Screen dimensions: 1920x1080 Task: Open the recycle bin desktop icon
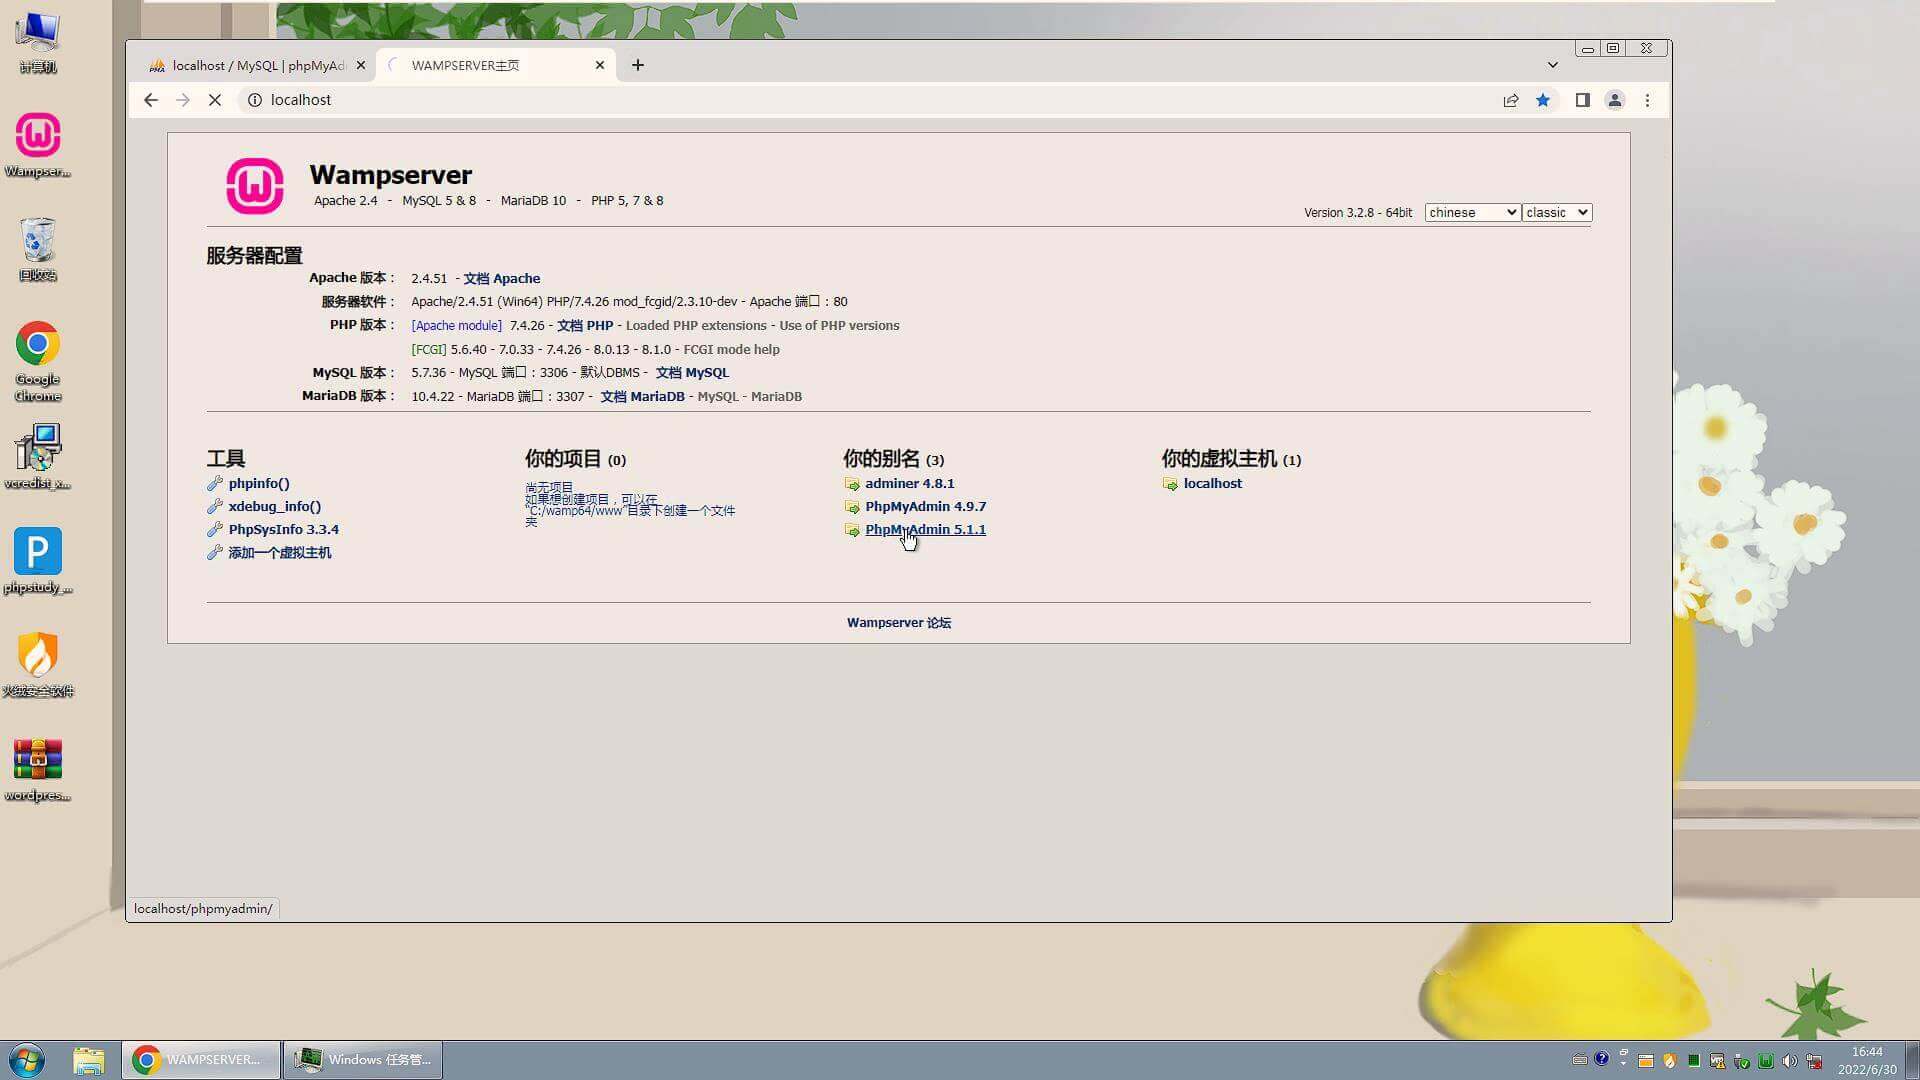pyautogui.click(x=38, y=250)
